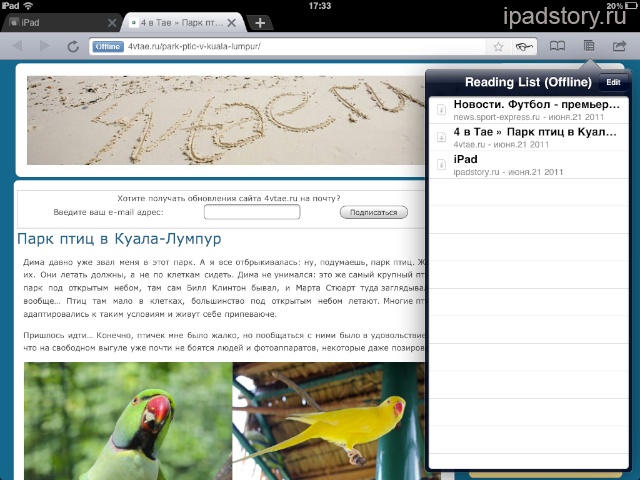Go forward with the forward arrow
The width and height of the screenshot is (640, 480).
click(x=44, y=46)
